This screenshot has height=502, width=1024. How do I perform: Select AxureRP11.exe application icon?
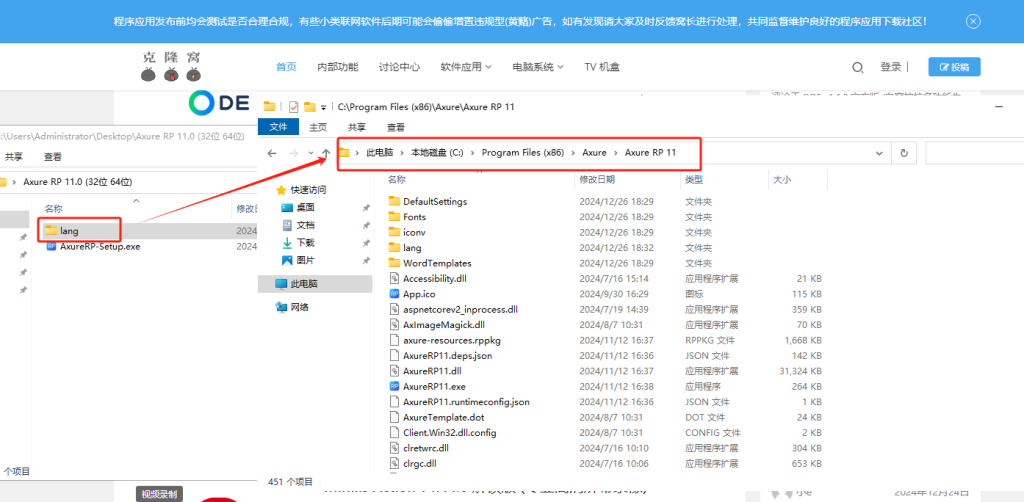(394, 386)
